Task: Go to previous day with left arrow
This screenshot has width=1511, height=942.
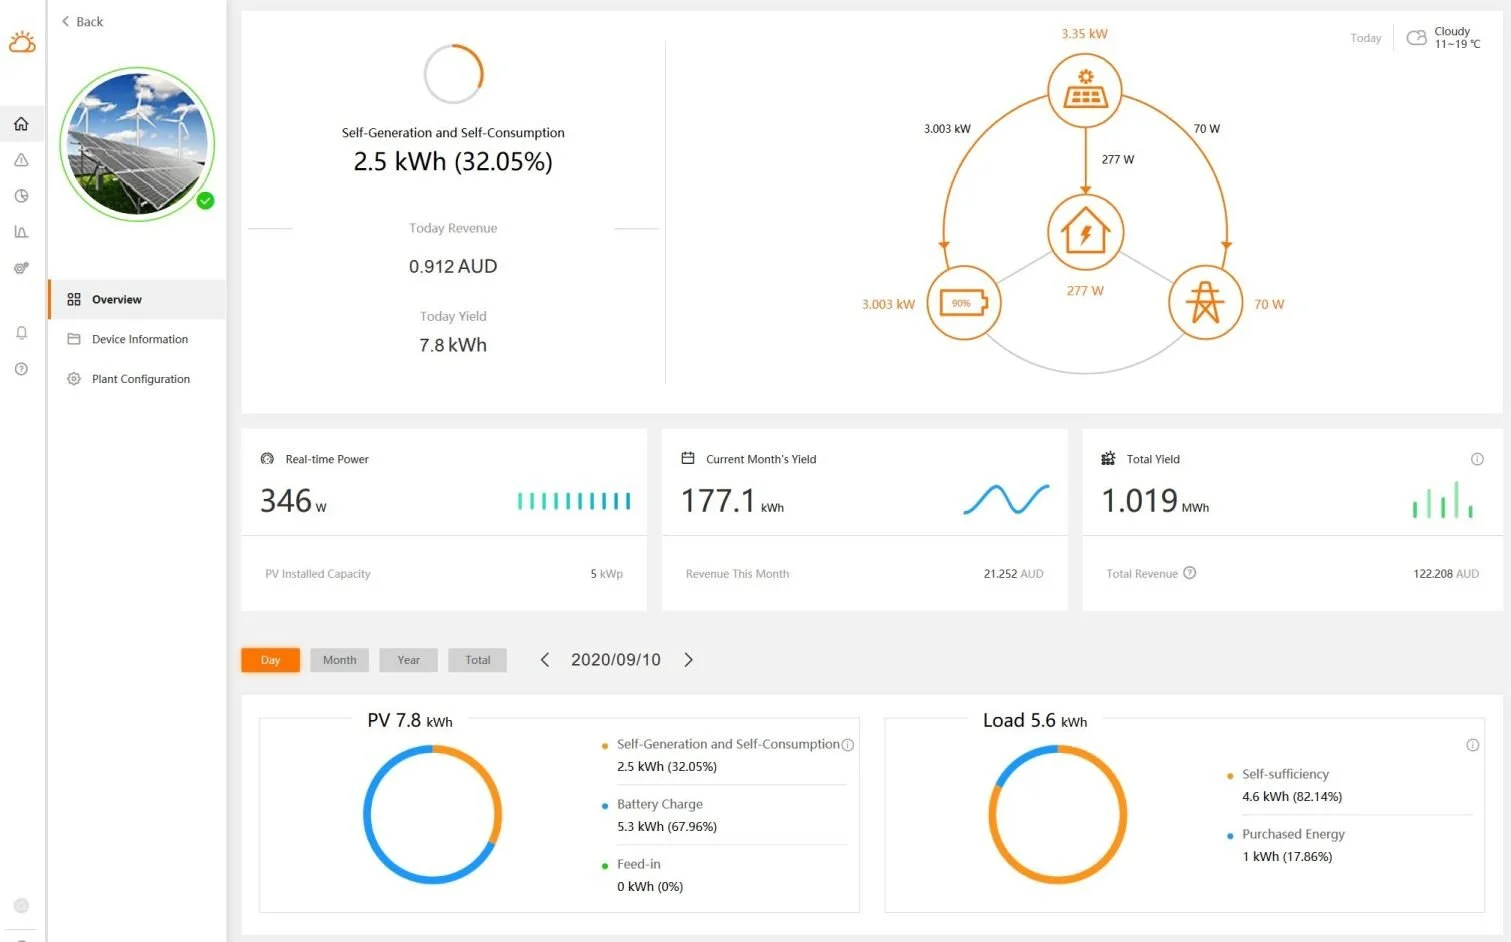Action: pos(544,659)
